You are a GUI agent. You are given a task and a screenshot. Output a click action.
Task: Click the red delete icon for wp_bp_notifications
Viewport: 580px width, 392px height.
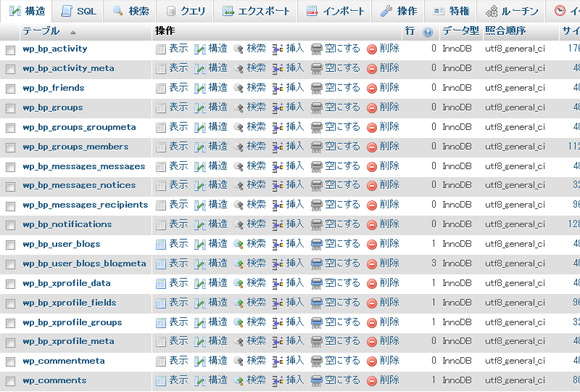point(372,225)
